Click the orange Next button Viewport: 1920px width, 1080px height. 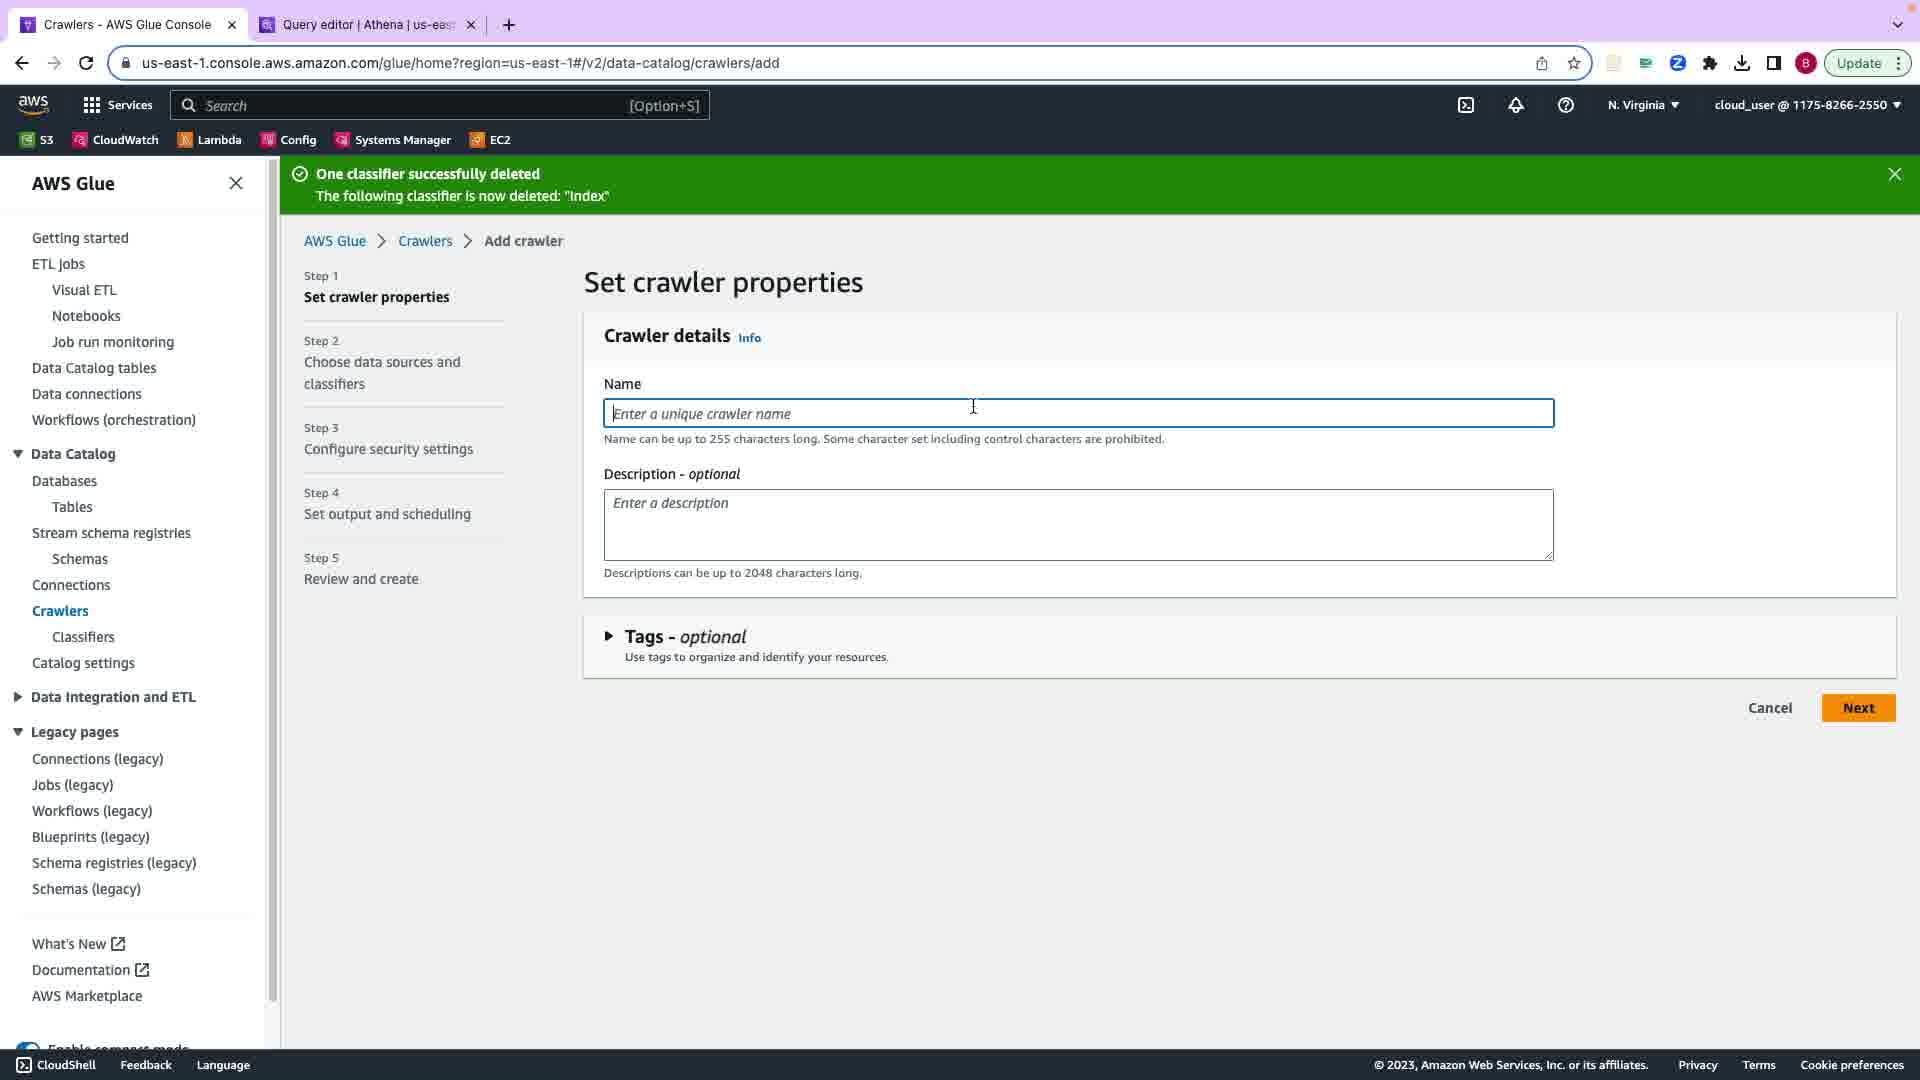click(1858, 708)
